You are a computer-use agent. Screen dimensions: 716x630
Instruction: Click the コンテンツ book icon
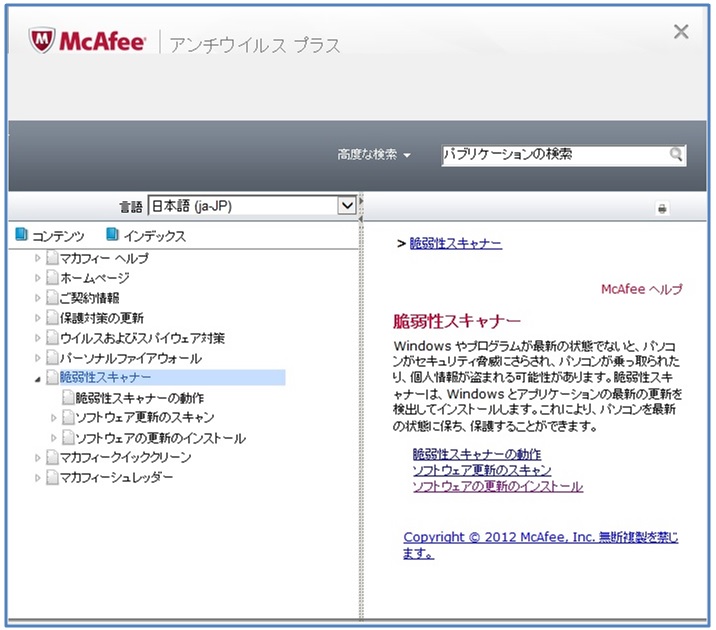tap(21, 234)
